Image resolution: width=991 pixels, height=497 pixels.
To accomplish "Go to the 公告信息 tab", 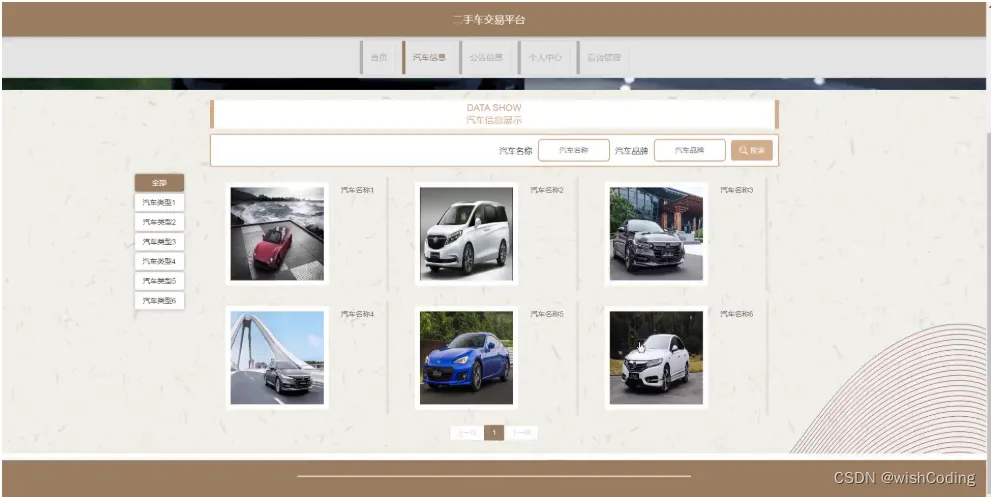I will [x=485, y=58].
